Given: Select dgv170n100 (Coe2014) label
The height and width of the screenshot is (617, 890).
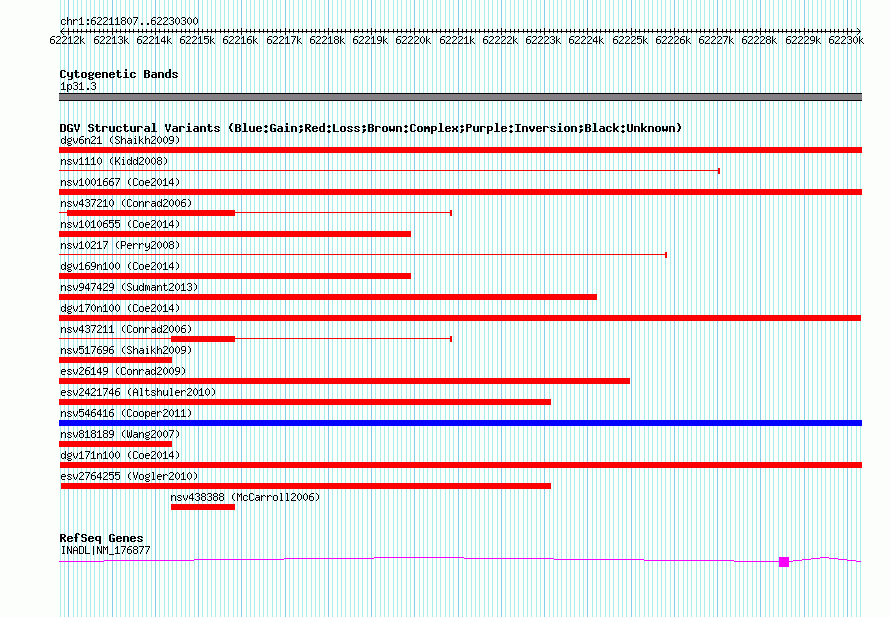Looking at the screenshot, I should 120,308.
